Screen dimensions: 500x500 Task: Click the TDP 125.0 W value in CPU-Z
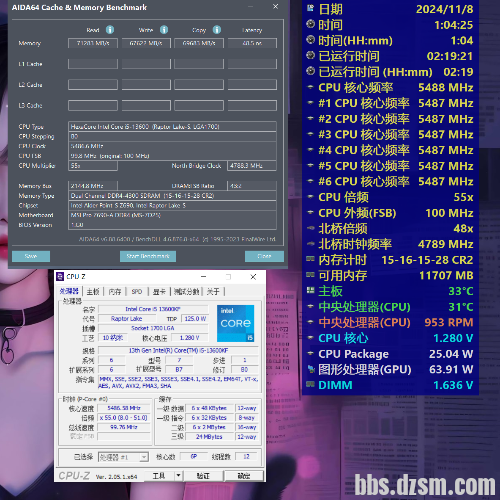tap(195, 319)
